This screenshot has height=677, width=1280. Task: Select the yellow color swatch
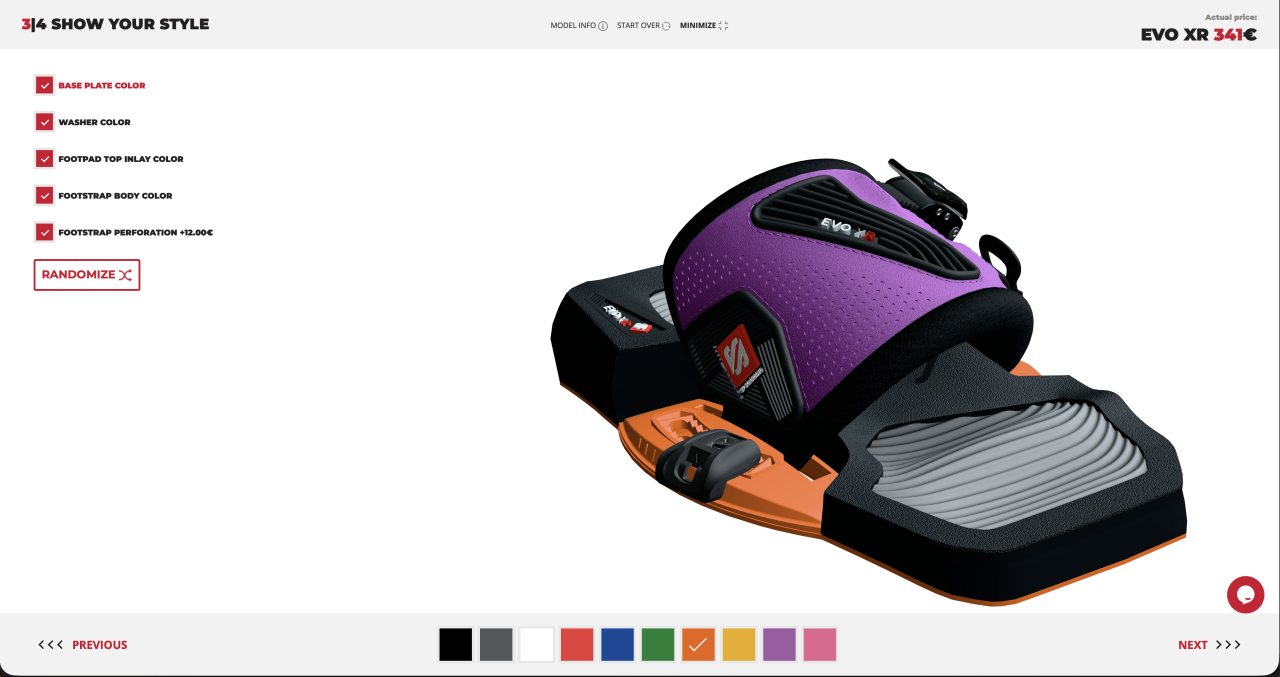(x=739, y=645)
